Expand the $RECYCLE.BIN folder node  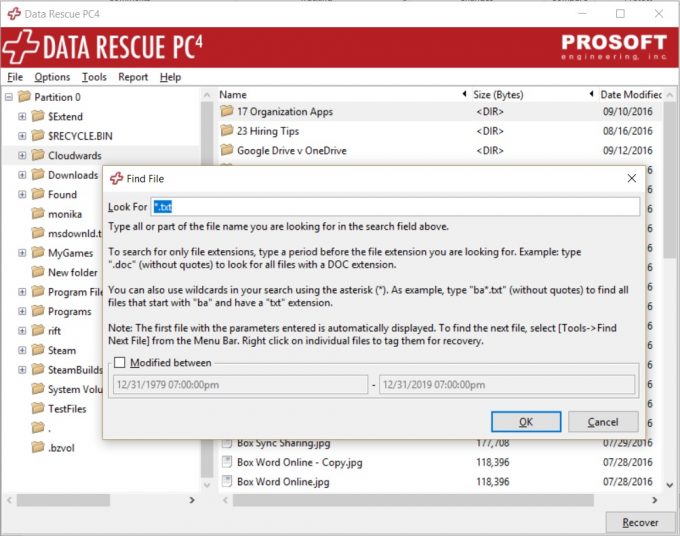(22, 136)
